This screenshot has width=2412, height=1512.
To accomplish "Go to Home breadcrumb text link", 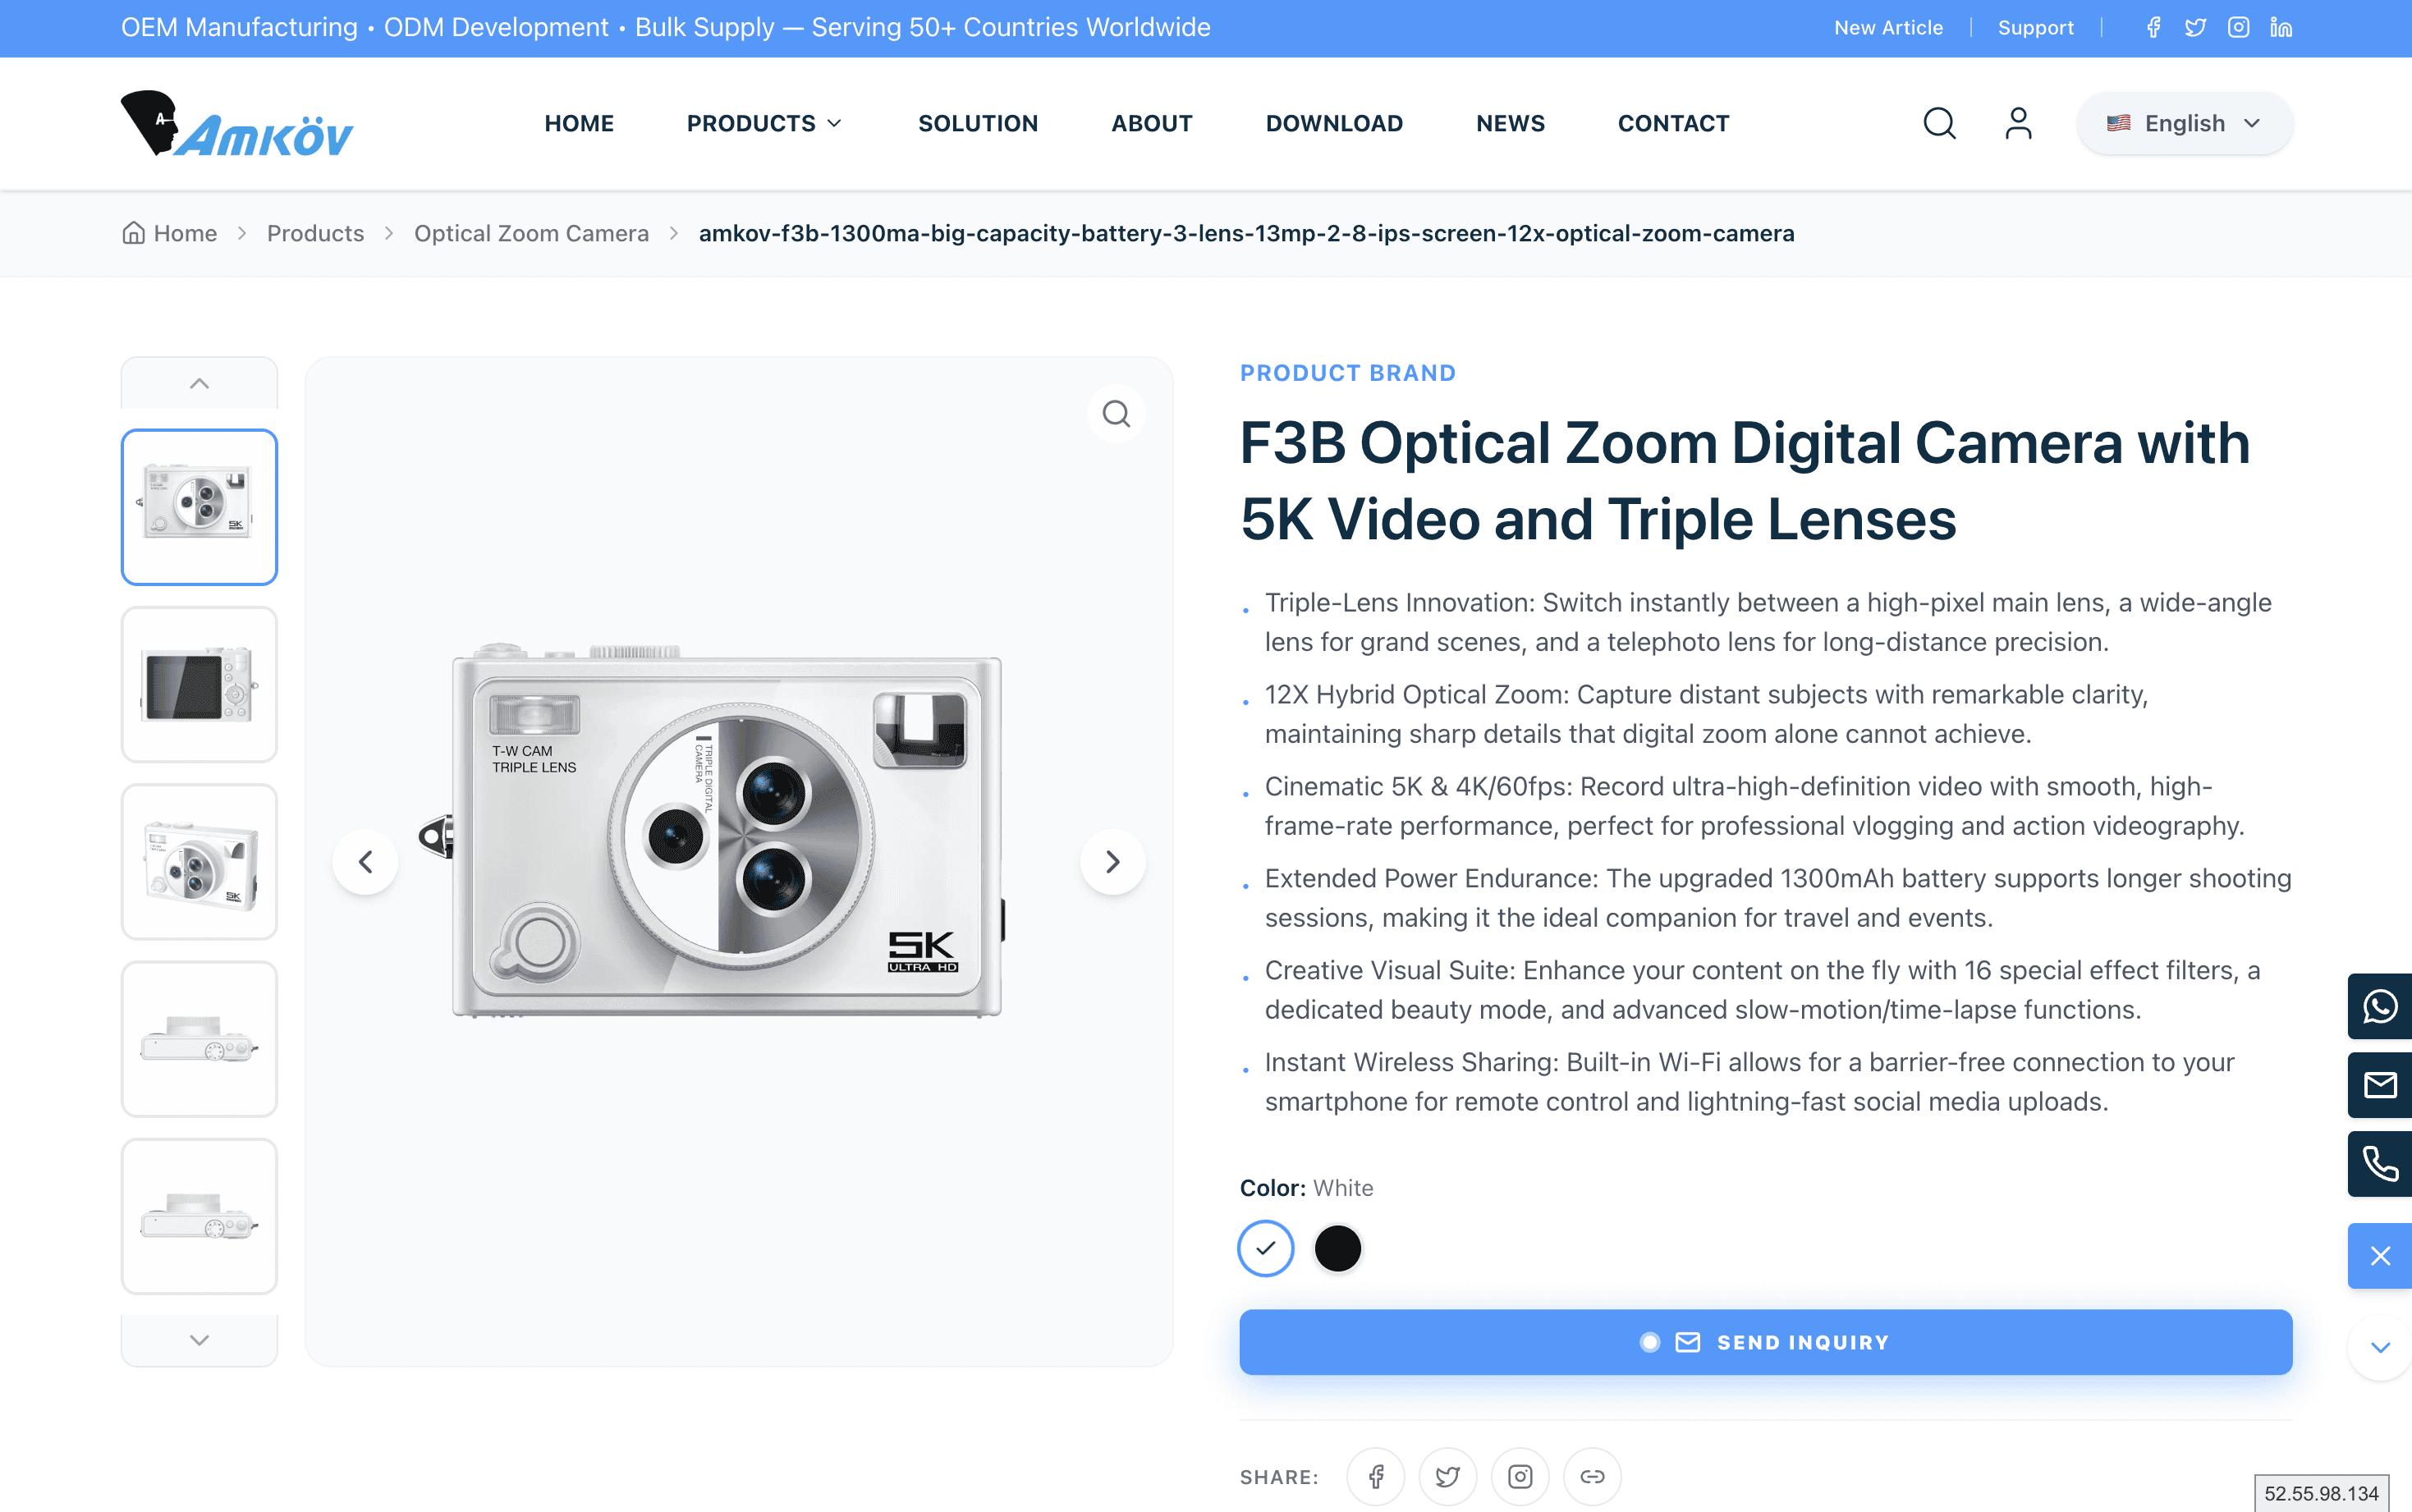I will [185, 233].
